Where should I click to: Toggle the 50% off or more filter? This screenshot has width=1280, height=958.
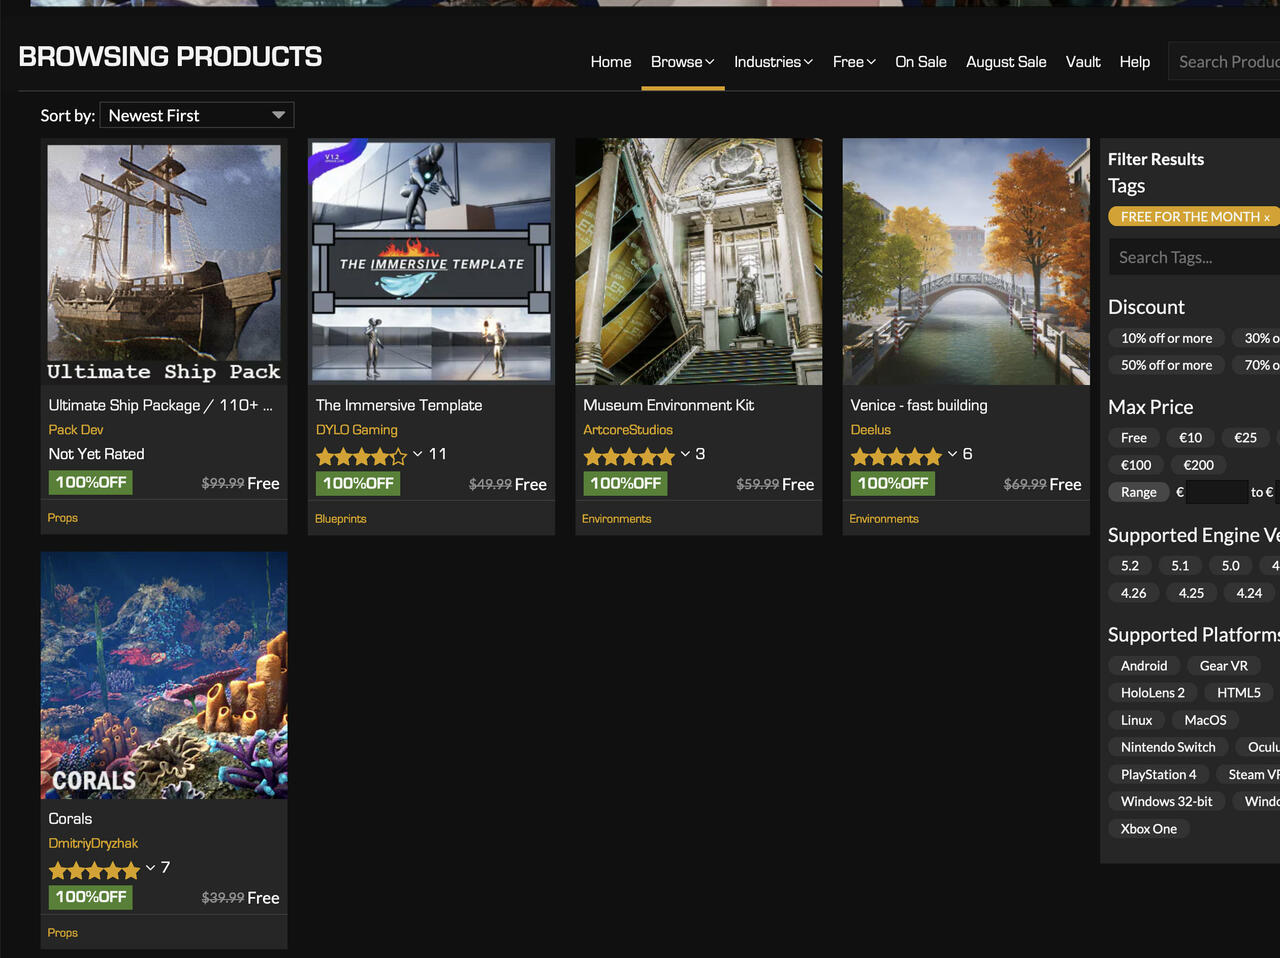(1166, 365)
